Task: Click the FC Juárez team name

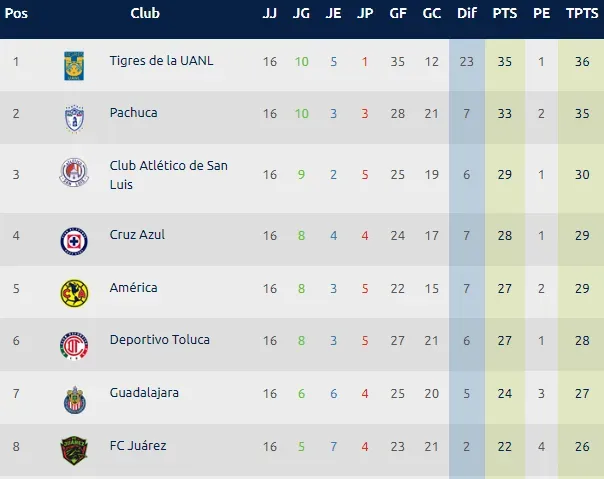Action: pos(136,445)
